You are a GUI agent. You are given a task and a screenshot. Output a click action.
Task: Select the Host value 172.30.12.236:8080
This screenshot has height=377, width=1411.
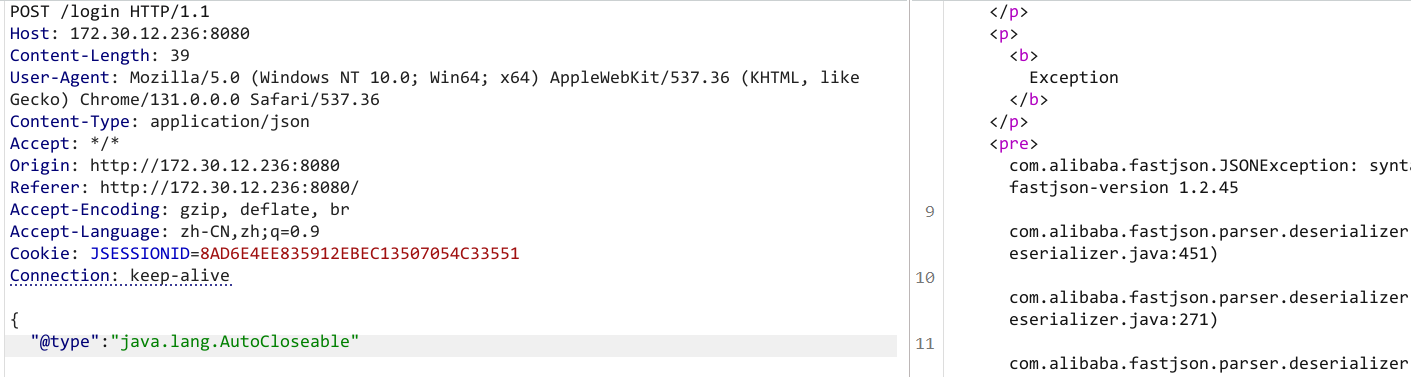(x=160, y=33)
